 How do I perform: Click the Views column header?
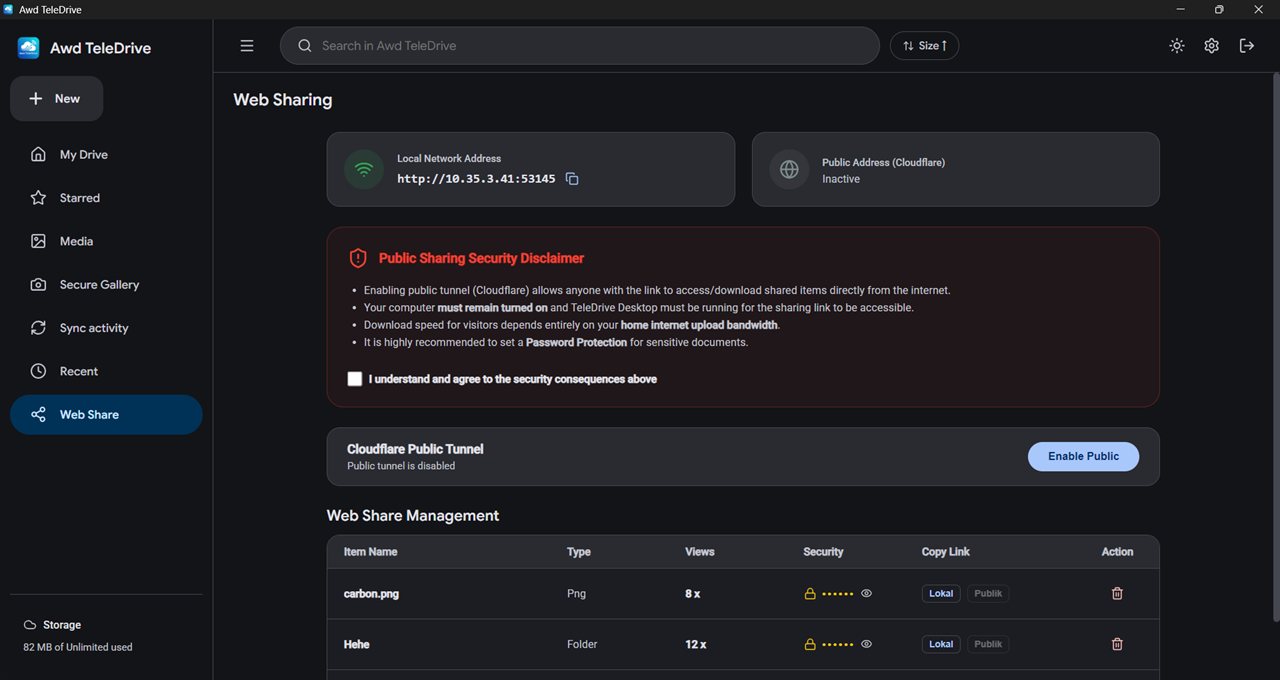pyautogui.click(x=700, y=552)
